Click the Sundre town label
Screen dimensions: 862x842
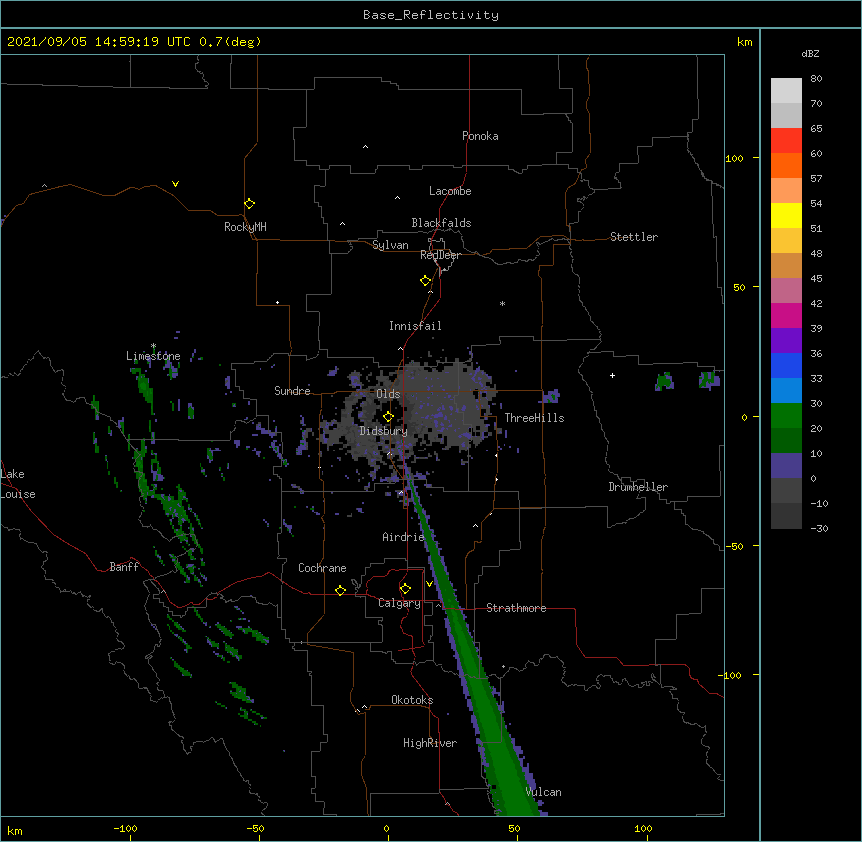point(292,391)
